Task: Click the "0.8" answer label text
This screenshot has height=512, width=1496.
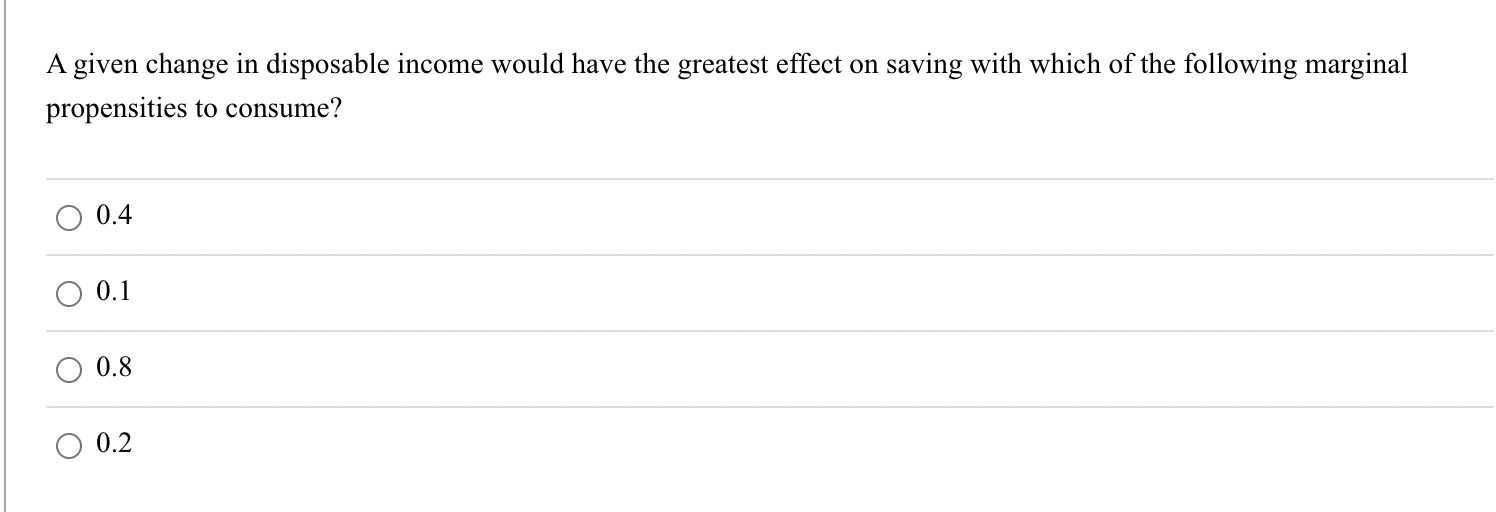Action: [114, 368]
